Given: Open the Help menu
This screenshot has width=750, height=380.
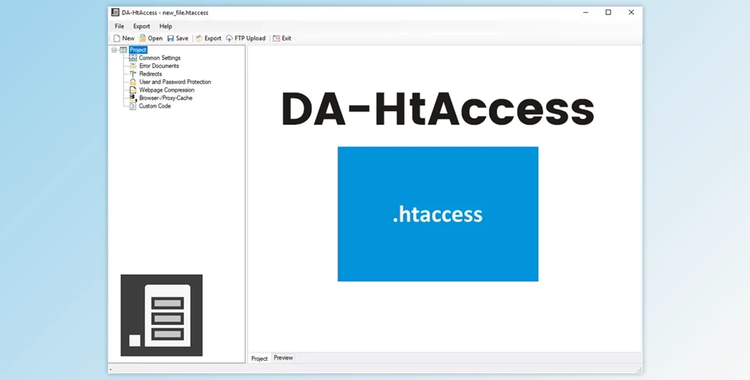Looking at the screenshot, I should (165, 26).
